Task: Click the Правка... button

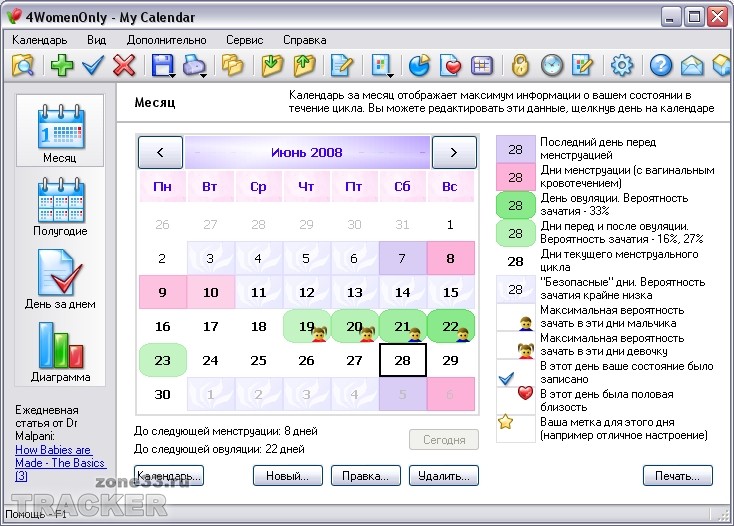Action: (x=366, y=476)
